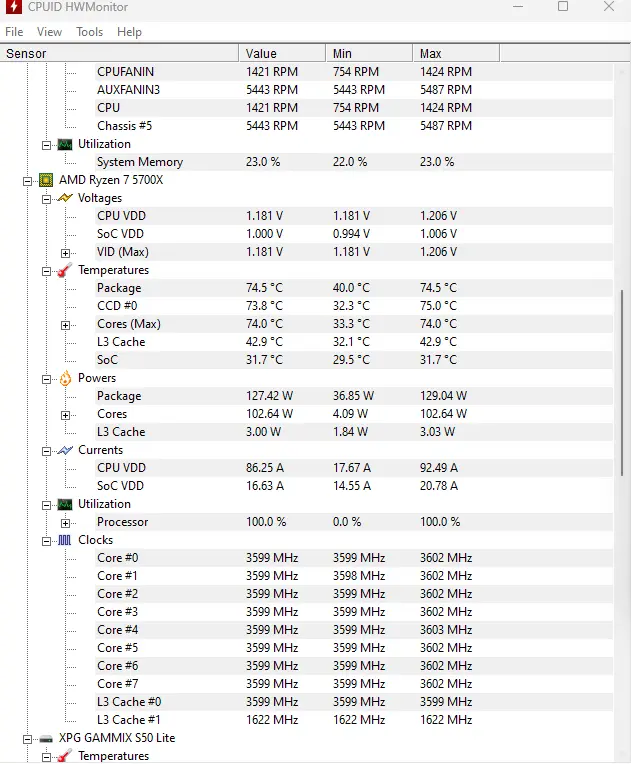The image size is (631, 764).
Task: Click the Voltages lightning icon
Action: click(x=65, y=198)
